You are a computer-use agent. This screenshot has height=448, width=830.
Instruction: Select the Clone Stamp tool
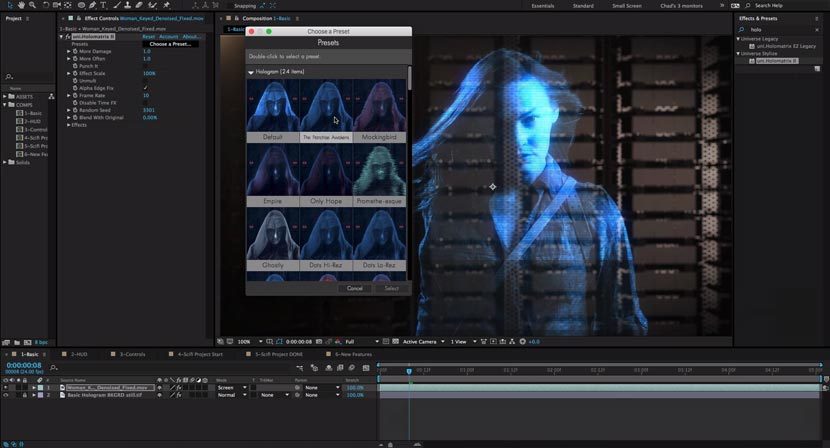tap(128, 5)
